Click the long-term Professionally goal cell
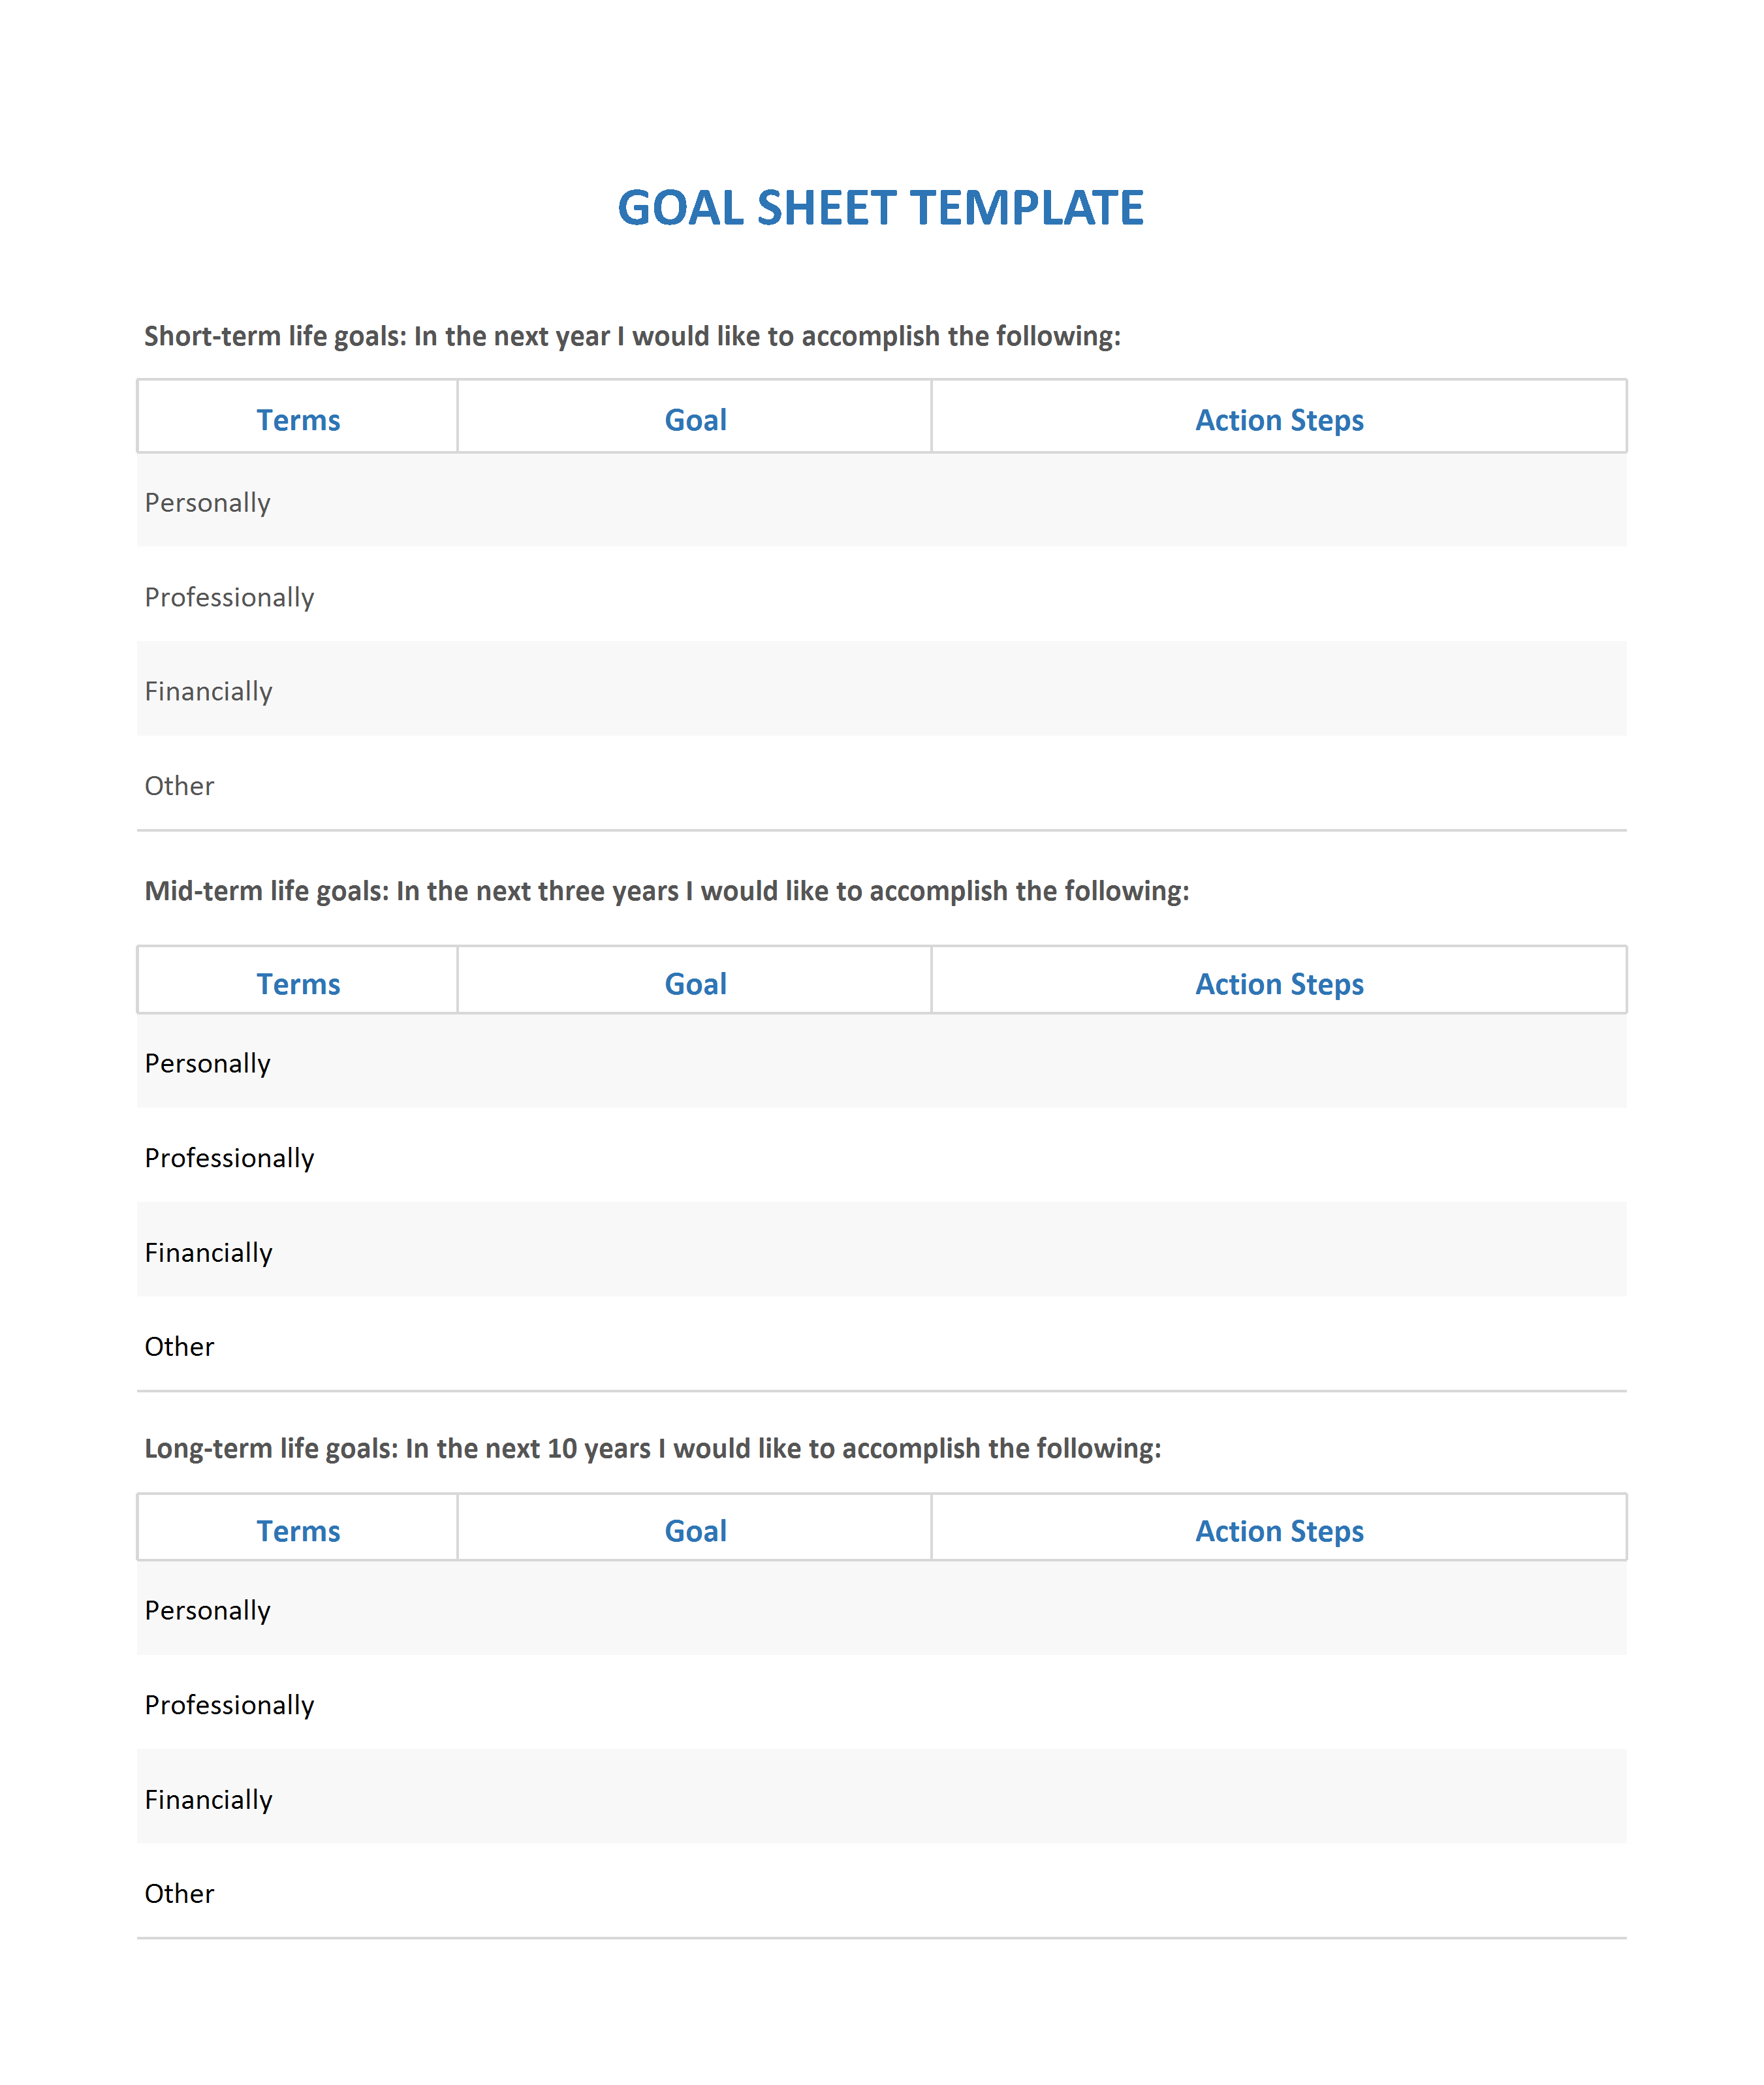Screen dimensions: 1764x2085 click(x=694, y=1702)
